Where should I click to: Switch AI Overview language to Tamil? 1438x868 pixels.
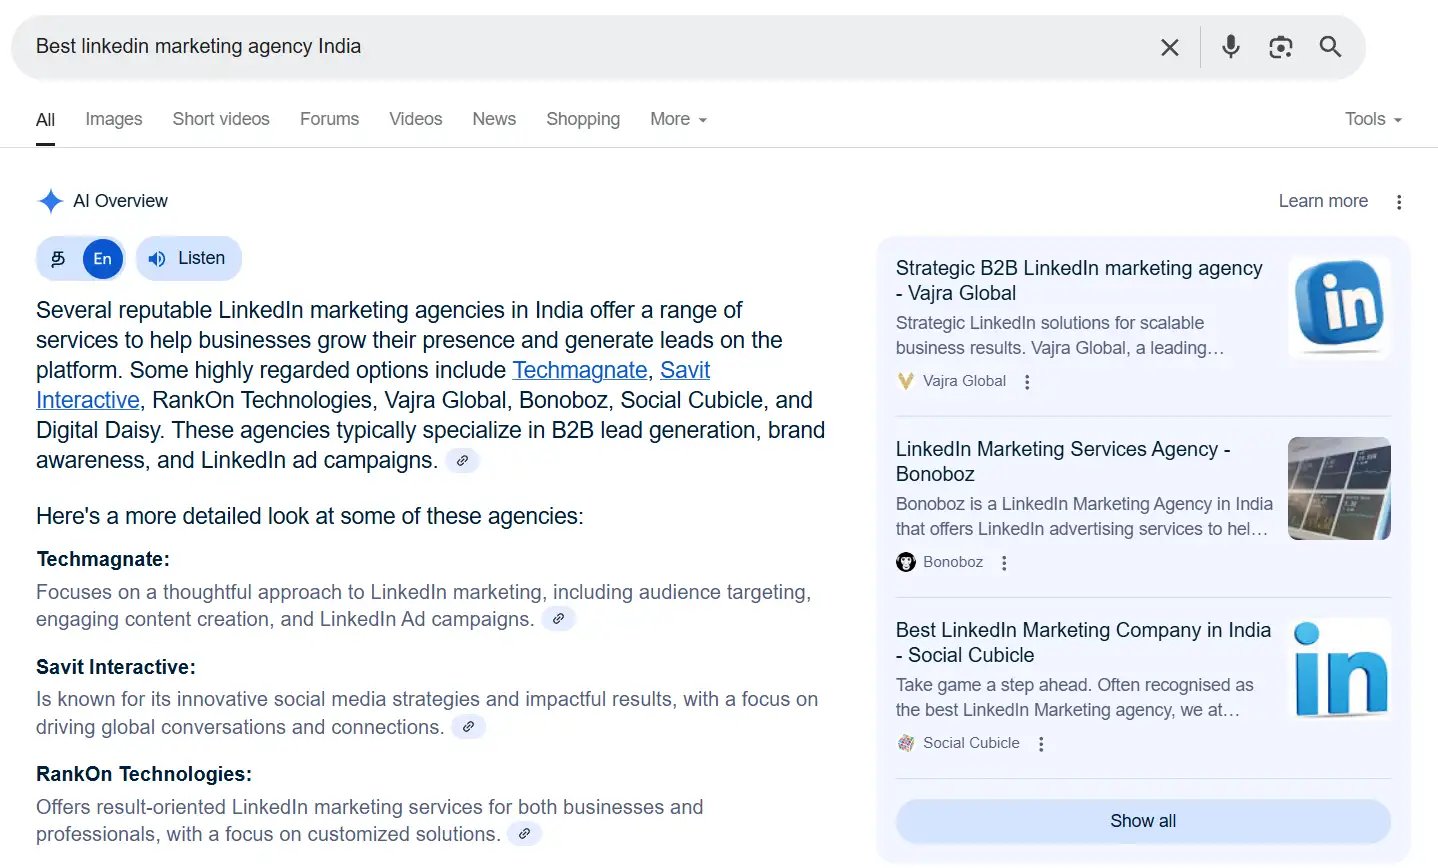59,259
